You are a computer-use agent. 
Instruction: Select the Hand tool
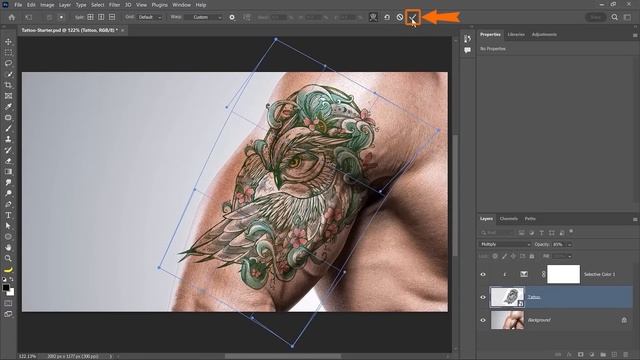(x=8, y=247)
